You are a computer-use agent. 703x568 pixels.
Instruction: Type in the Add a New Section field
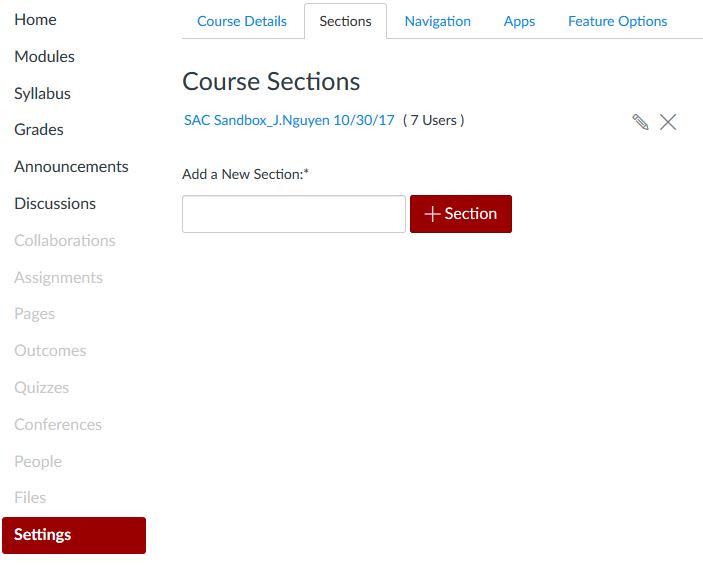294,214
